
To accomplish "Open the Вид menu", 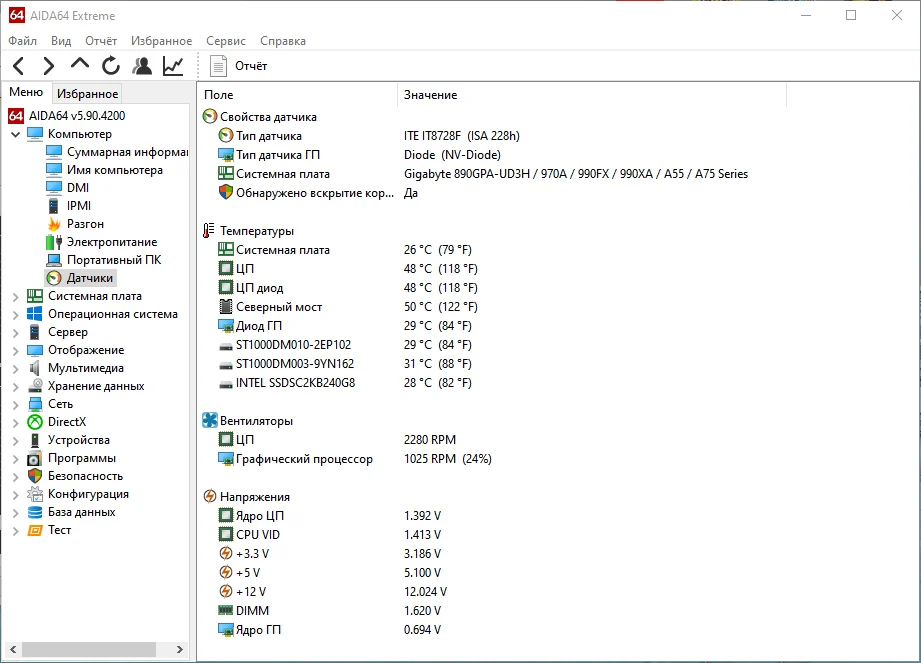I will pyautogui.click(x=61, y=41).
